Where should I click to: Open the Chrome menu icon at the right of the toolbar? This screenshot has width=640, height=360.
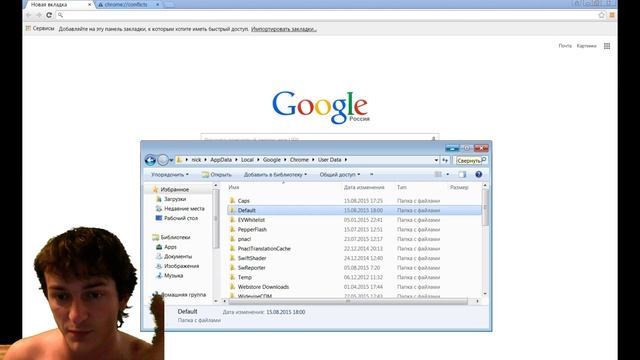coord(612,15)
